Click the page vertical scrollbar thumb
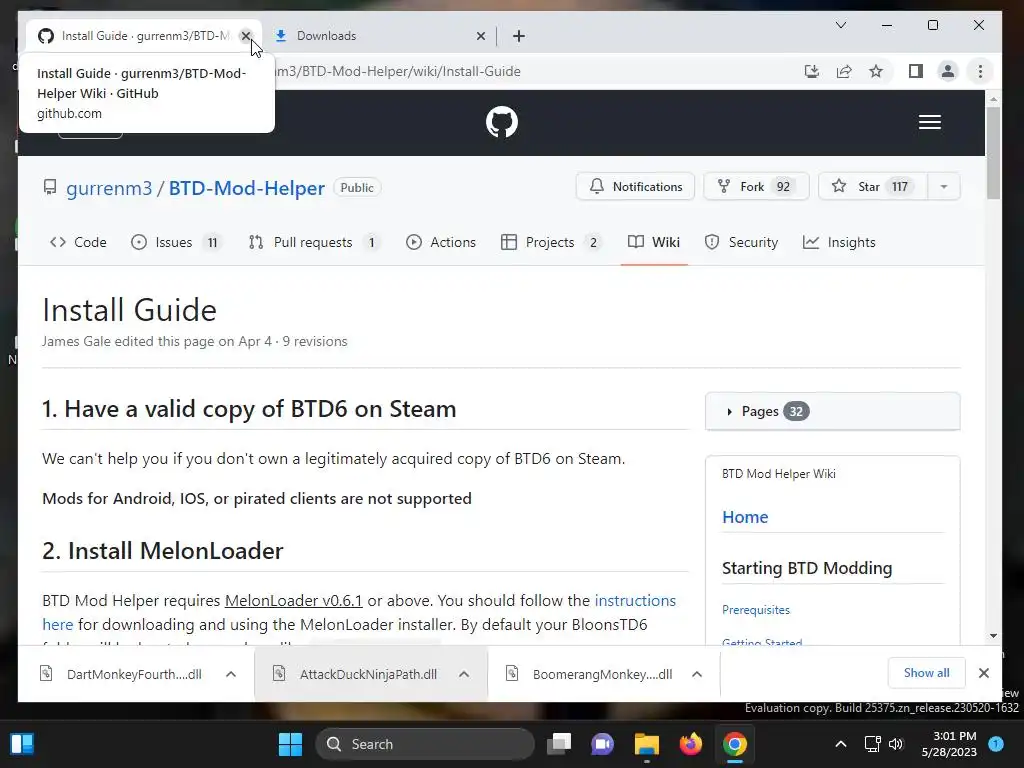 click(x=993, y=153)
